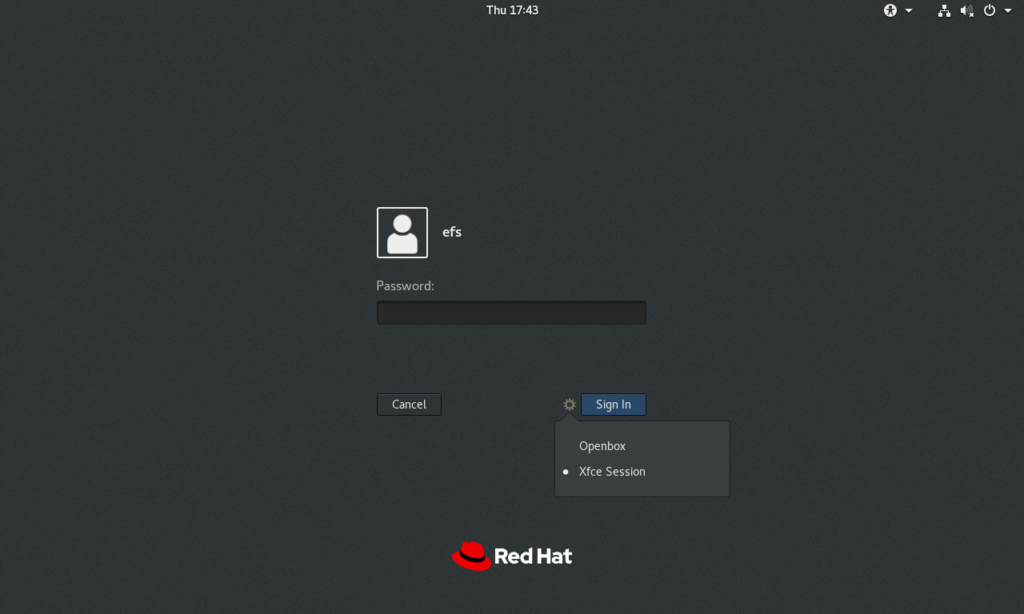Screen dimensions: 1024x614
Task: Focus the Password input field
Action: [x=511, y=313]
